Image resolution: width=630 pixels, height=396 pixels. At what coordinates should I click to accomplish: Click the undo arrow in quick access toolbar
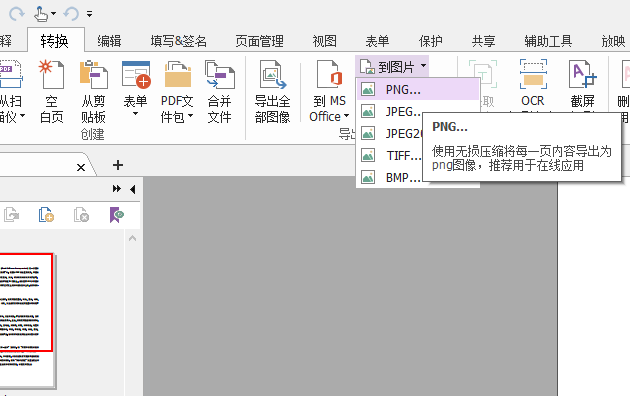point(71,14)
